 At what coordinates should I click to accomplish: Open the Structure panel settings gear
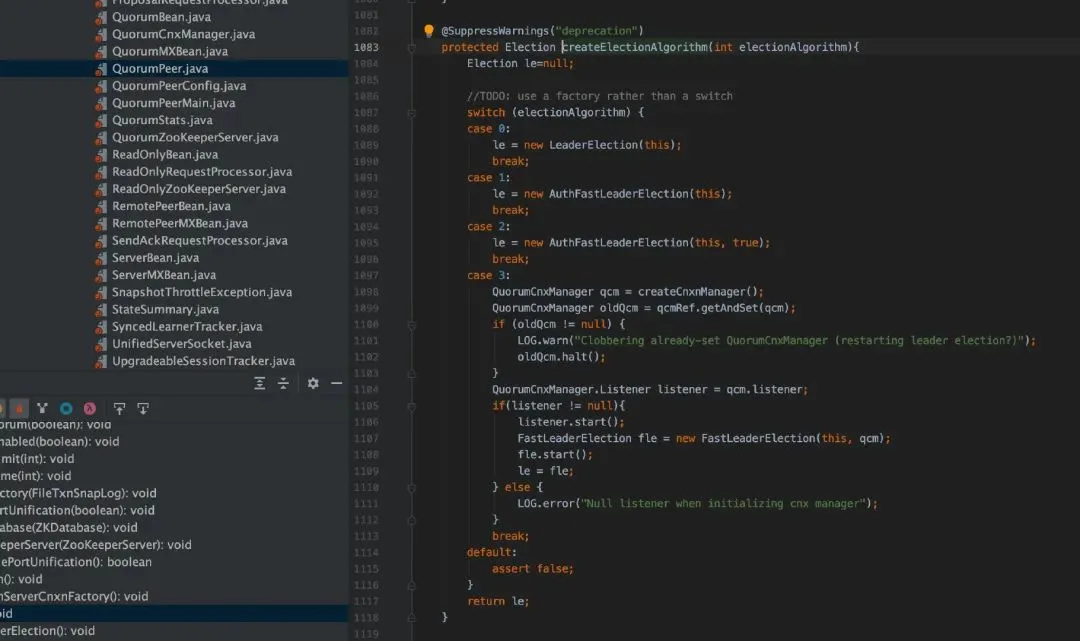313,384
